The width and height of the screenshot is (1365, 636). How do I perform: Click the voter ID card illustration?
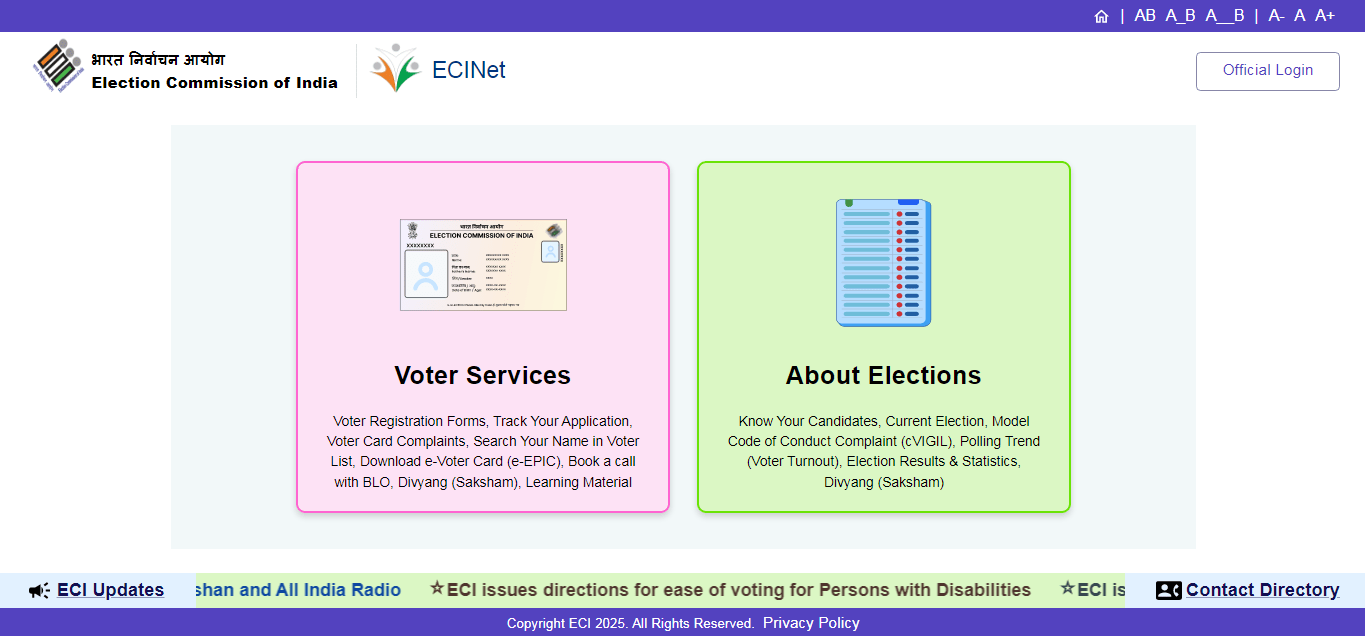483,265
